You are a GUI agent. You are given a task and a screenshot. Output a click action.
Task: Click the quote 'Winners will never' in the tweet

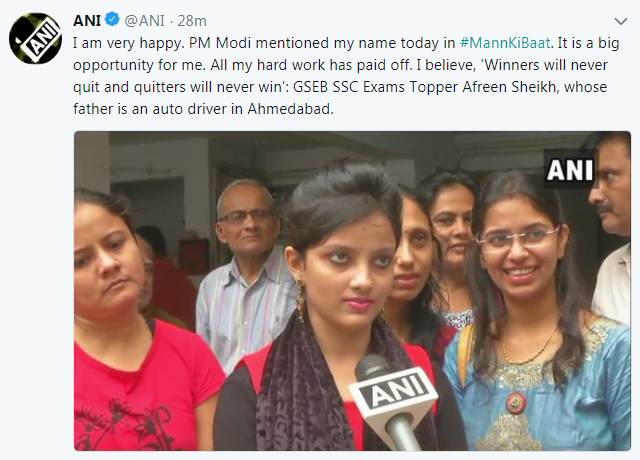pos(545,65)
